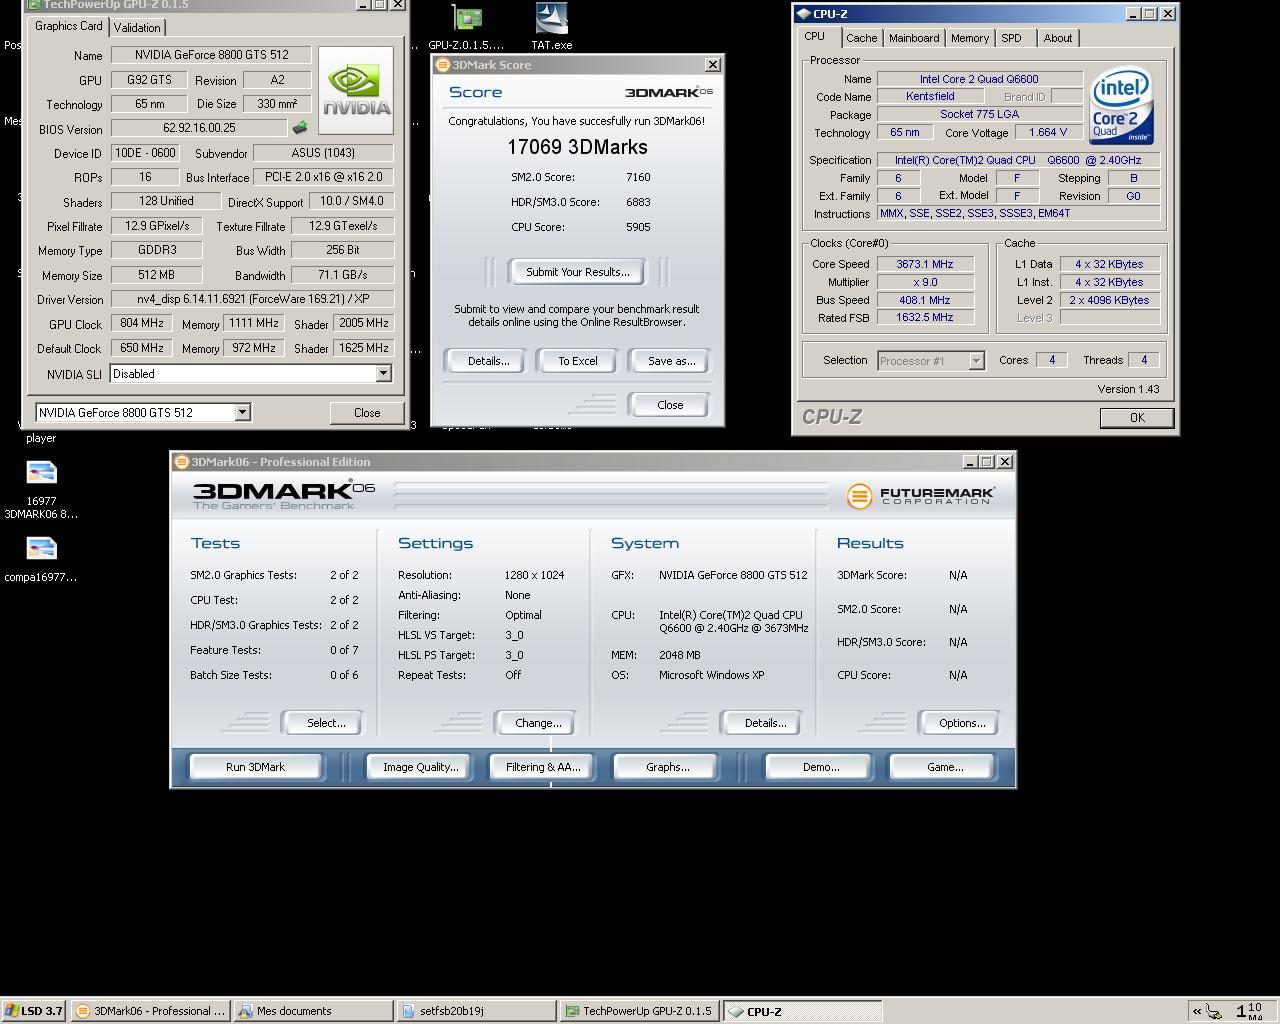Click the Core Speed value 3673.1 MHz

[925, 264]
